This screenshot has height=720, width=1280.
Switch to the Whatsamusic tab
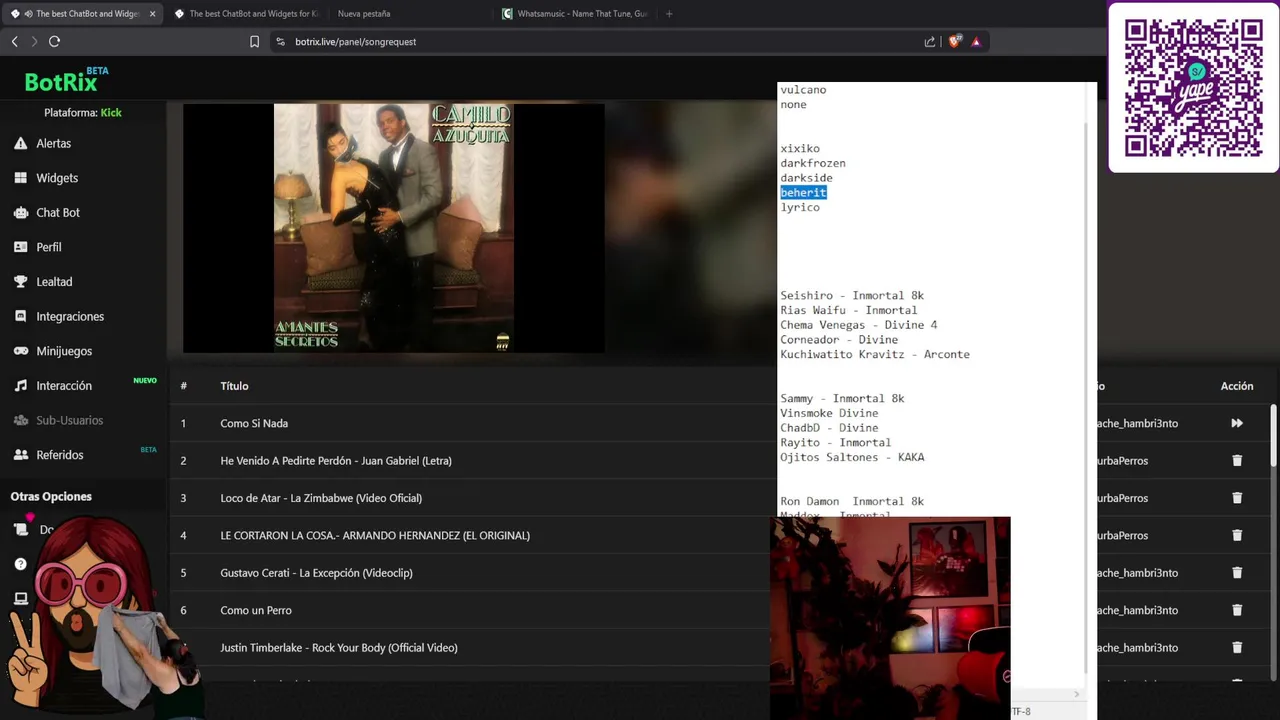click(576, 14)
